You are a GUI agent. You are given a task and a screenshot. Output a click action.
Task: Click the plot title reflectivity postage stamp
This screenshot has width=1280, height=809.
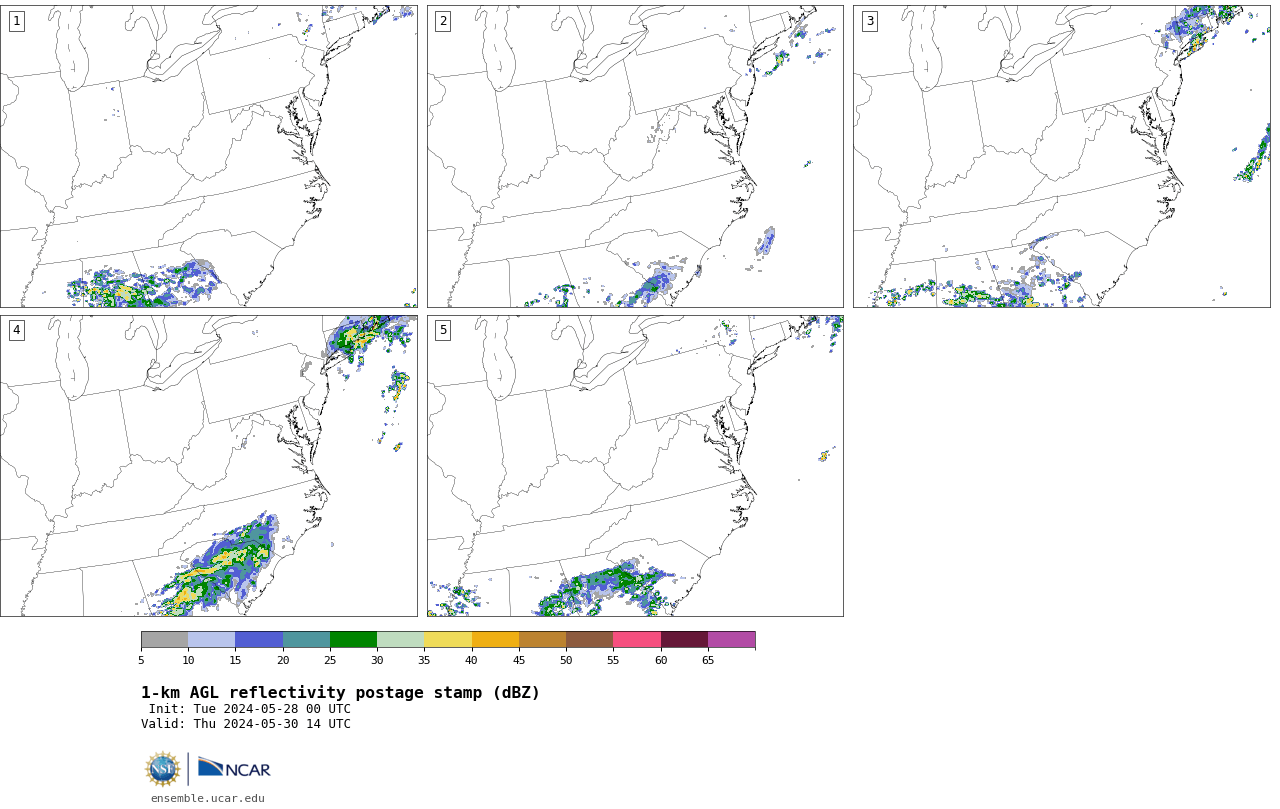(x=340, y=693)
